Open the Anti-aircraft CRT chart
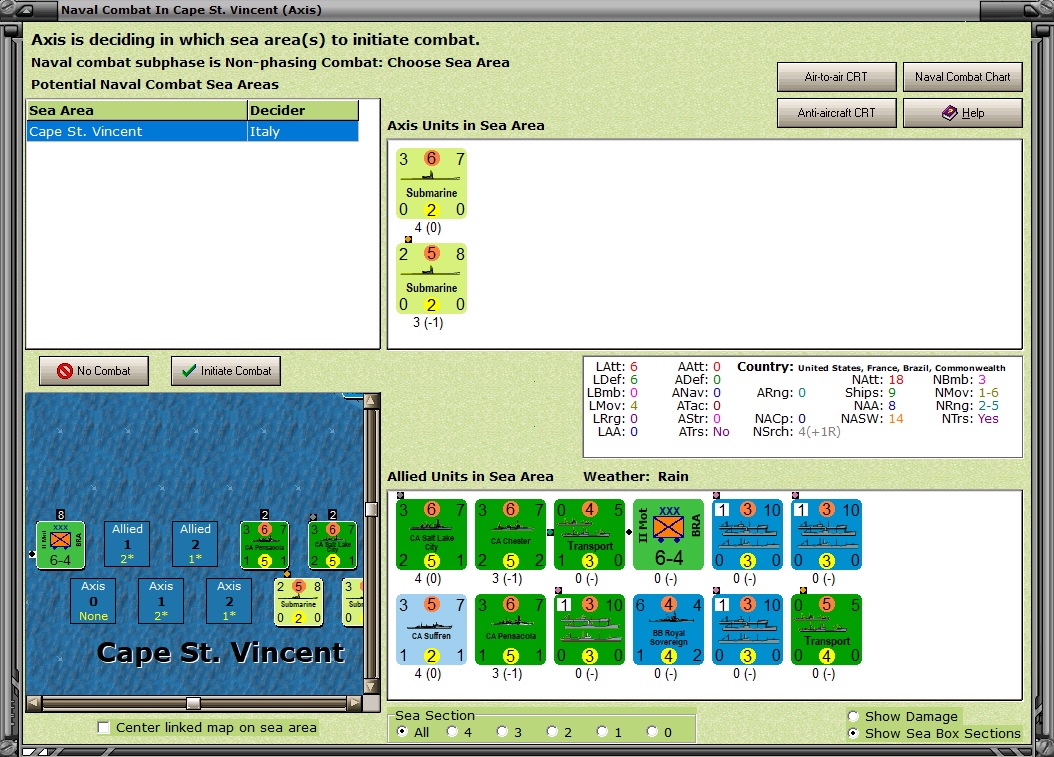 pos(836,113)
